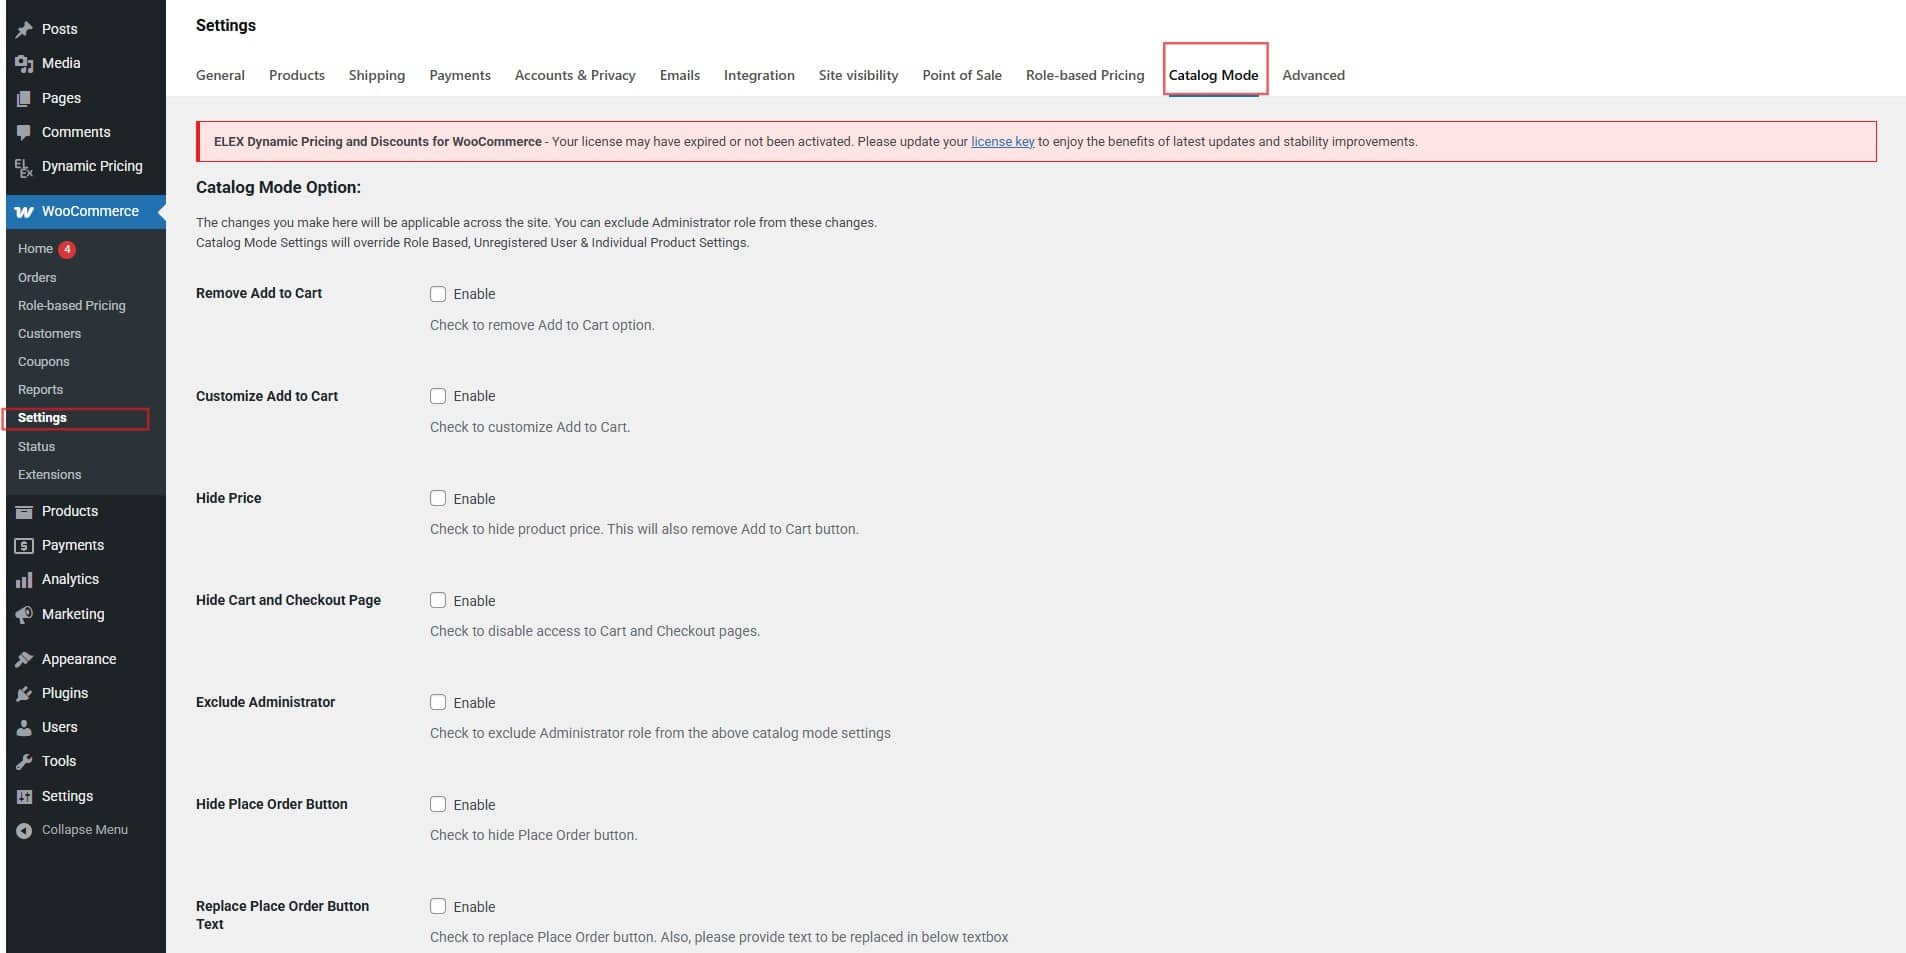Switch to the Point of Sale tab
Screen dimensions: 1906x953
(962, 75)
